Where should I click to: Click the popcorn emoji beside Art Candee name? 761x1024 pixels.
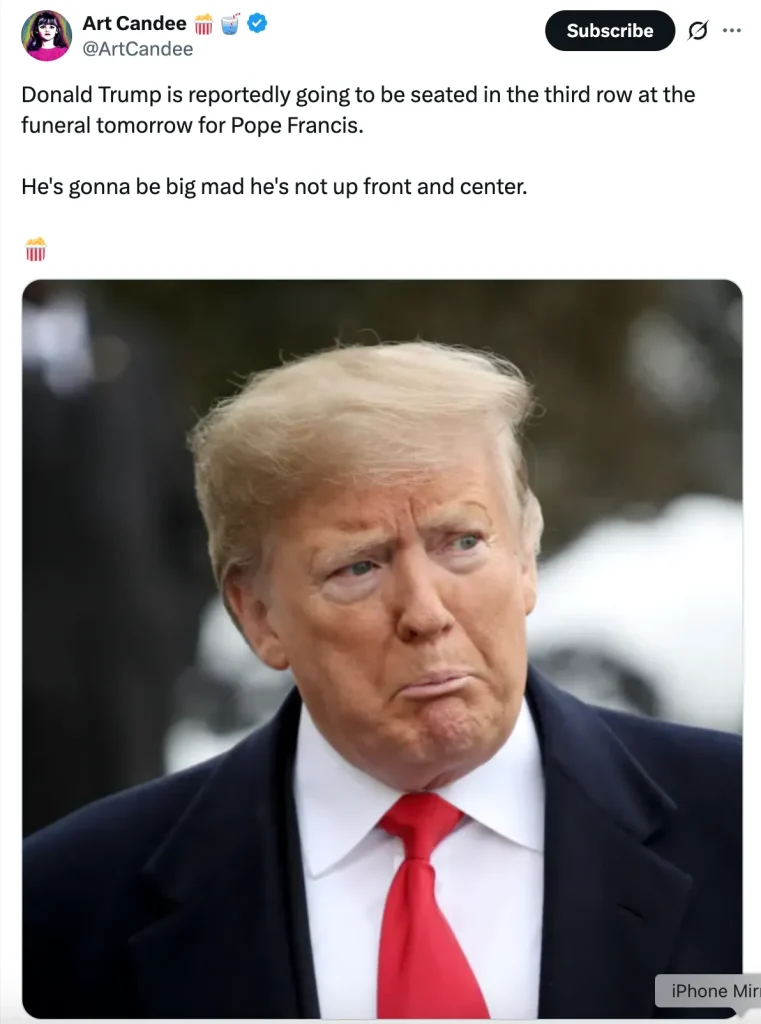coord(204,24)
